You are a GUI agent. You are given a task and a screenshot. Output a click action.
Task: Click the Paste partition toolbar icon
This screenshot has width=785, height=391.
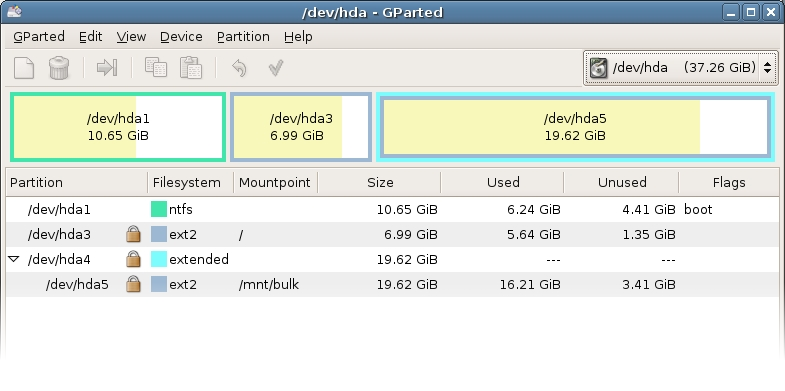[x=191, y=67]
